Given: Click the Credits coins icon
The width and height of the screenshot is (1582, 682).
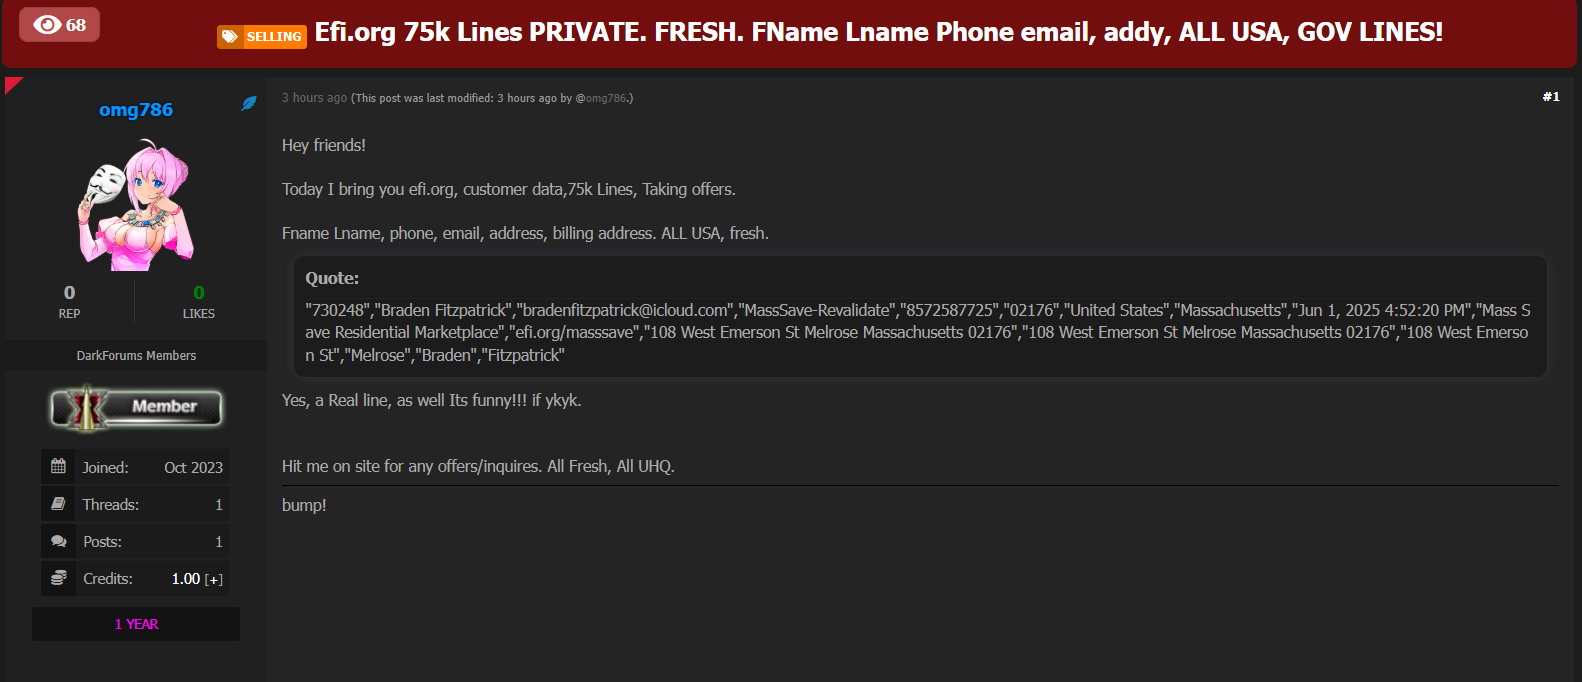Looking at the screenshot, I should point(58,578).
